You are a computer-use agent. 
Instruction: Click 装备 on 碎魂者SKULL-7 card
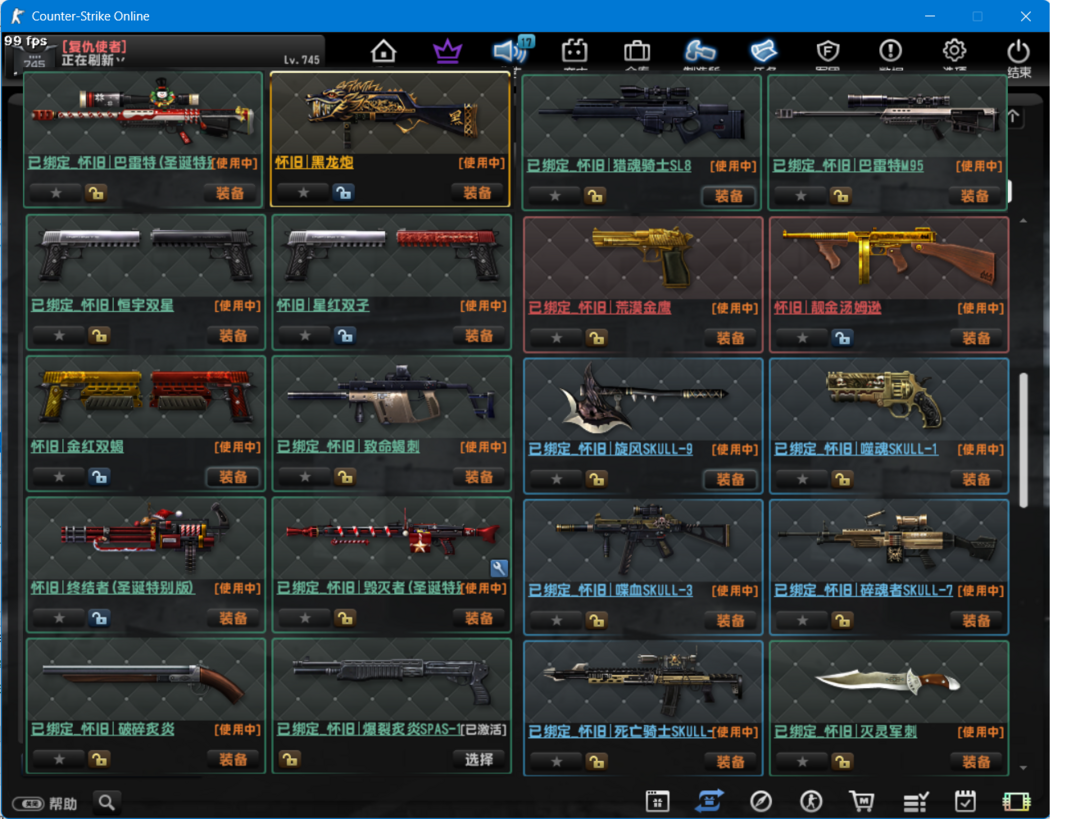point(976,621)
